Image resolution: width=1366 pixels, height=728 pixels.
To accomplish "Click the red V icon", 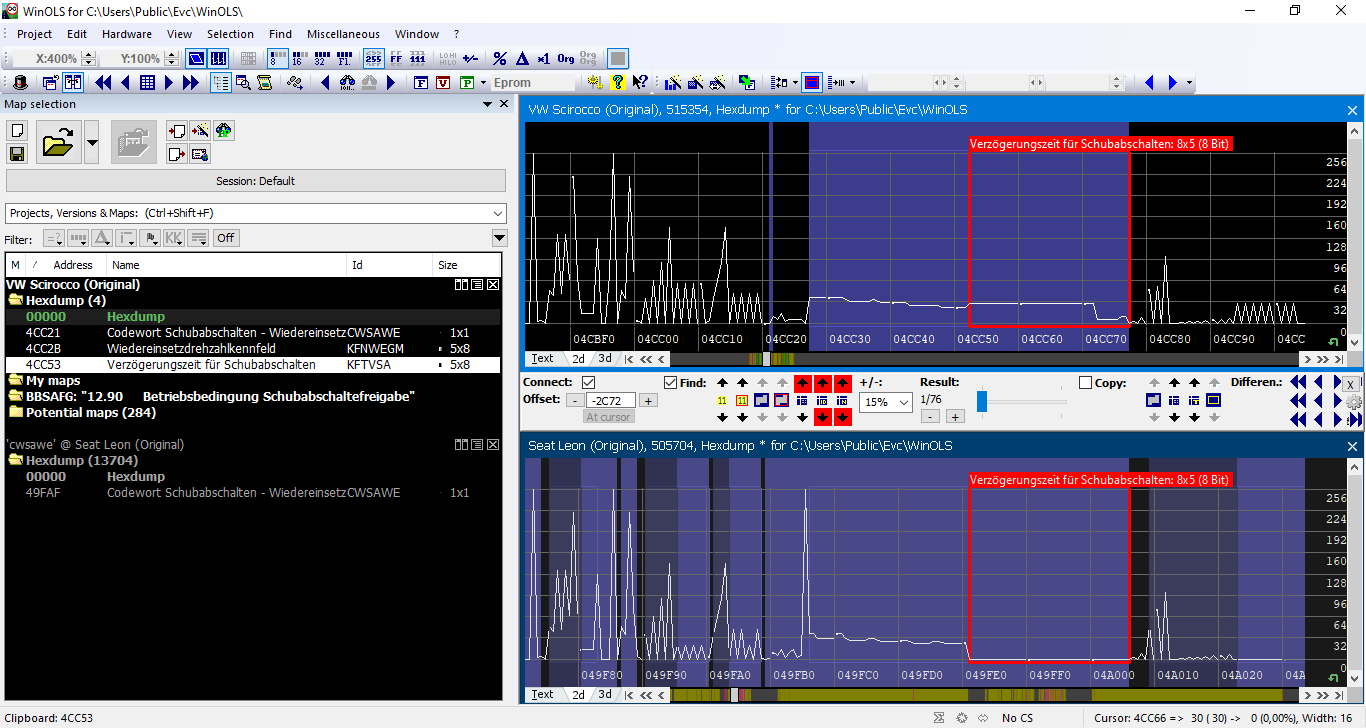I will (x=443, y=82).
